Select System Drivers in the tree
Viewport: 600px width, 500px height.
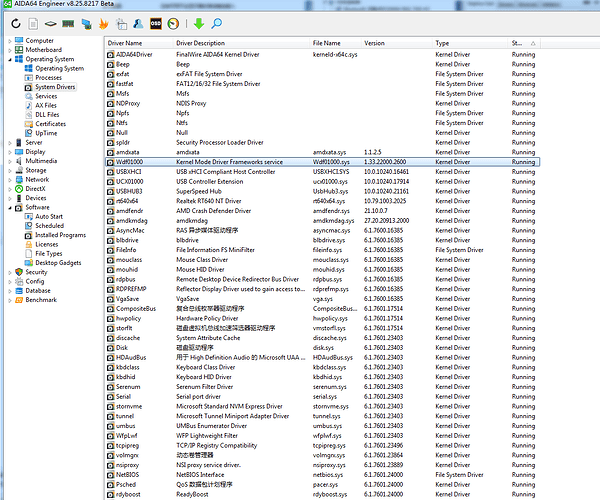pyautogui.click(x=55, y=87)
